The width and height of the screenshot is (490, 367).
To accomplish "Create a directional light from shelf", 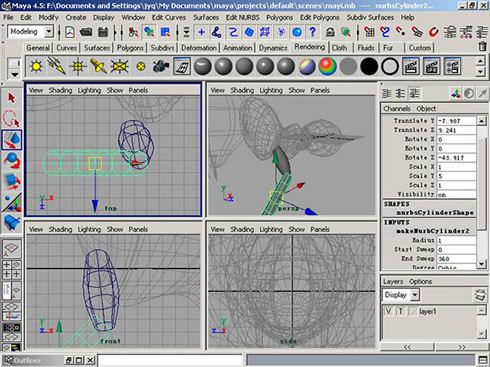I will (57, 66).
